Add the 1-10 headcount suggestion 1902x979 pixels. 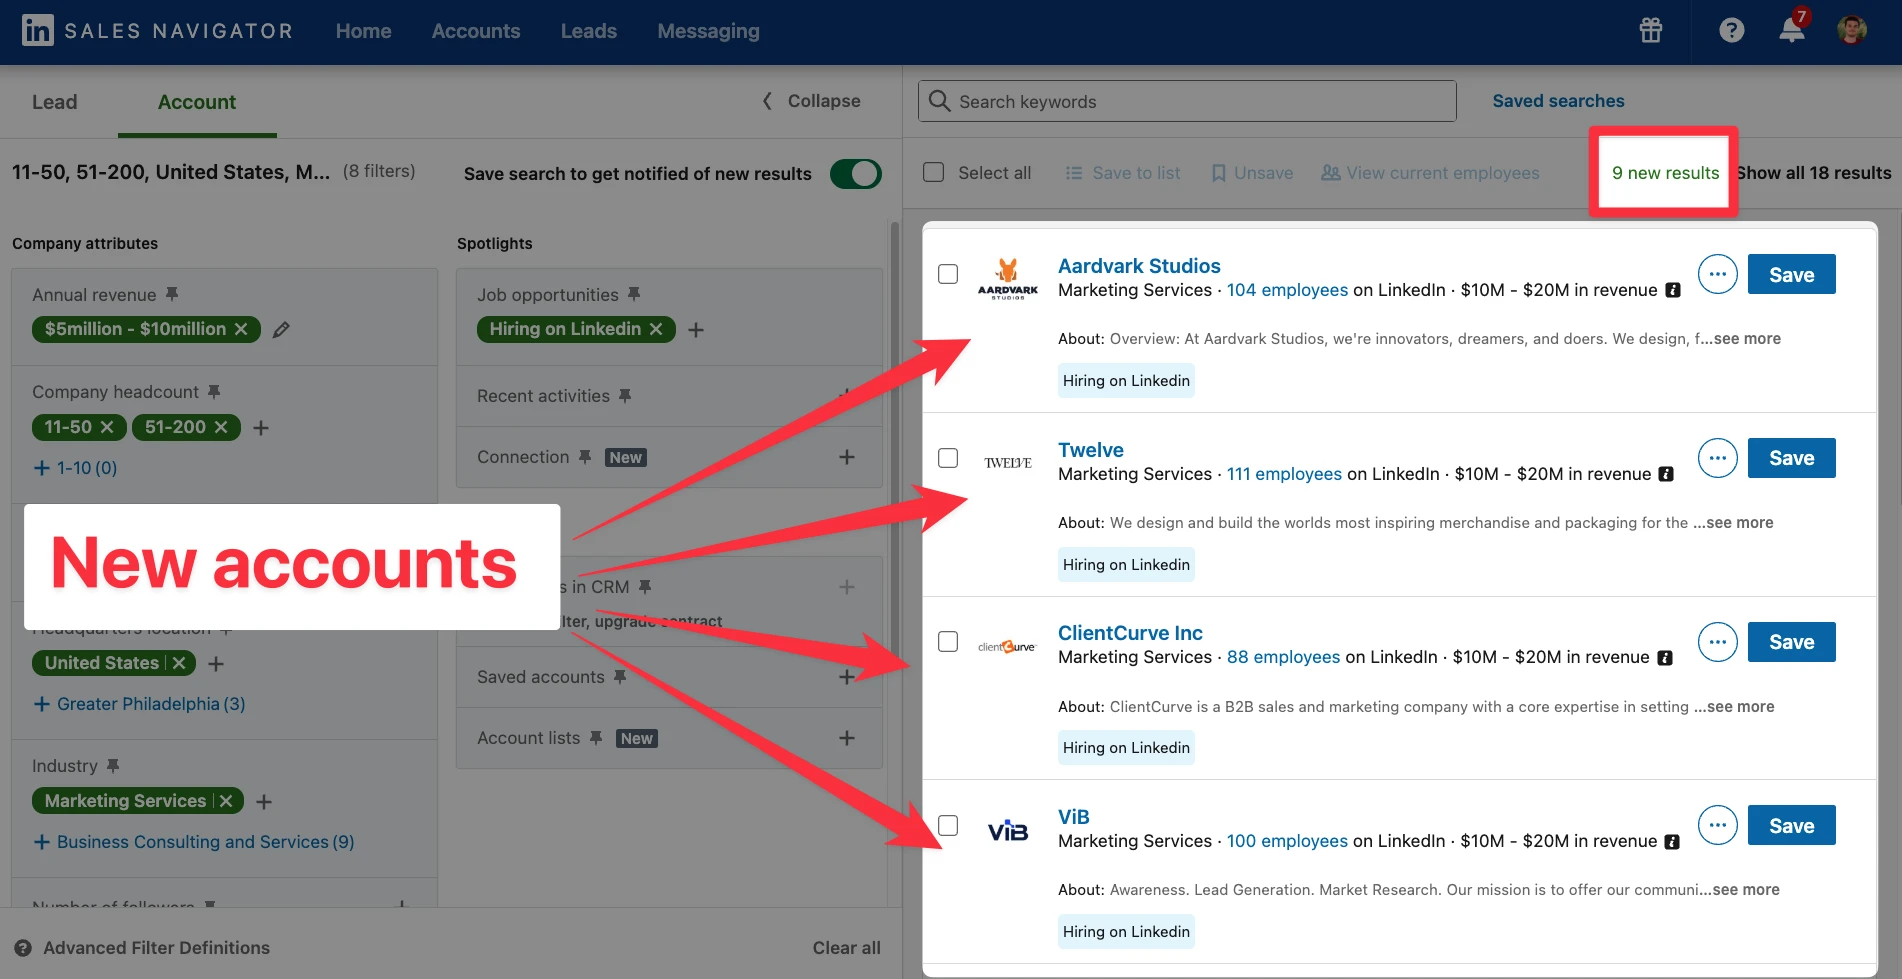[x=75, y=468]
